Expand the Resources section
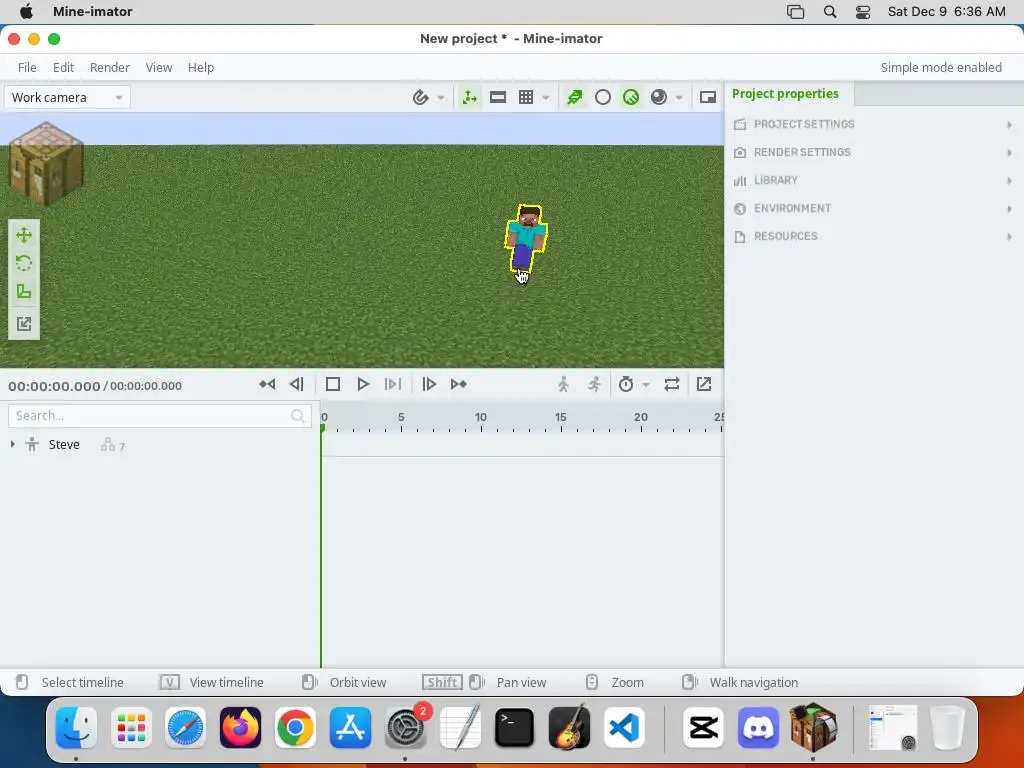 click(874, 236)
